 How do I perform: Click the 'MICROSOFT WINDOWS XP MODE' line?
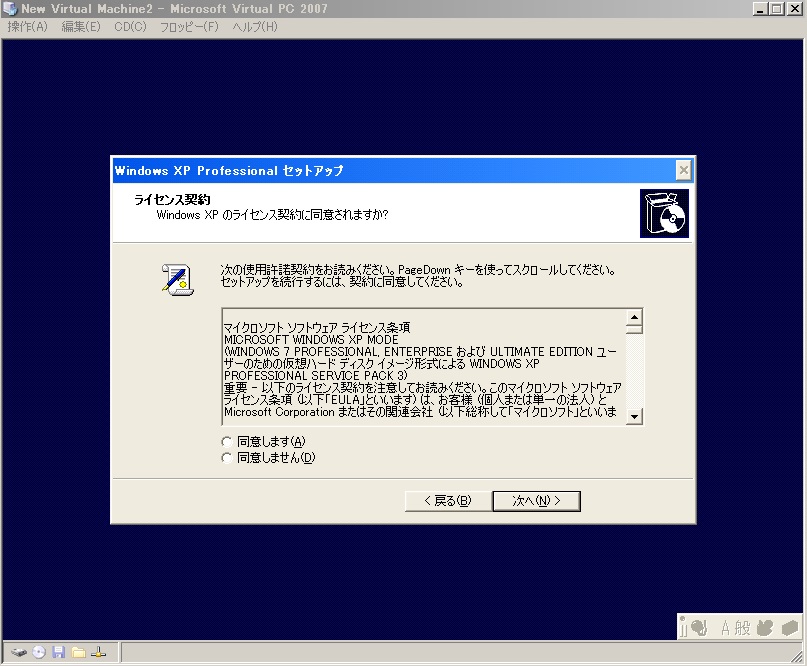click(x=311, y=340)
